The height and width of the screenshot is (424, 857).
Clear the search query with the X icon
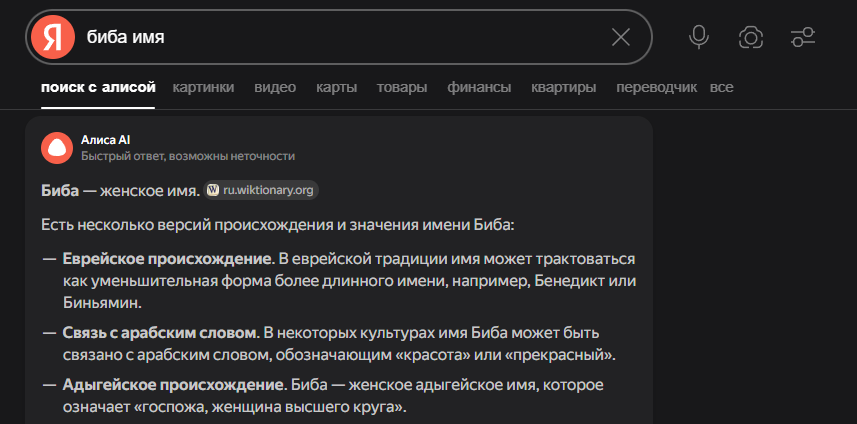click(620, 37)
